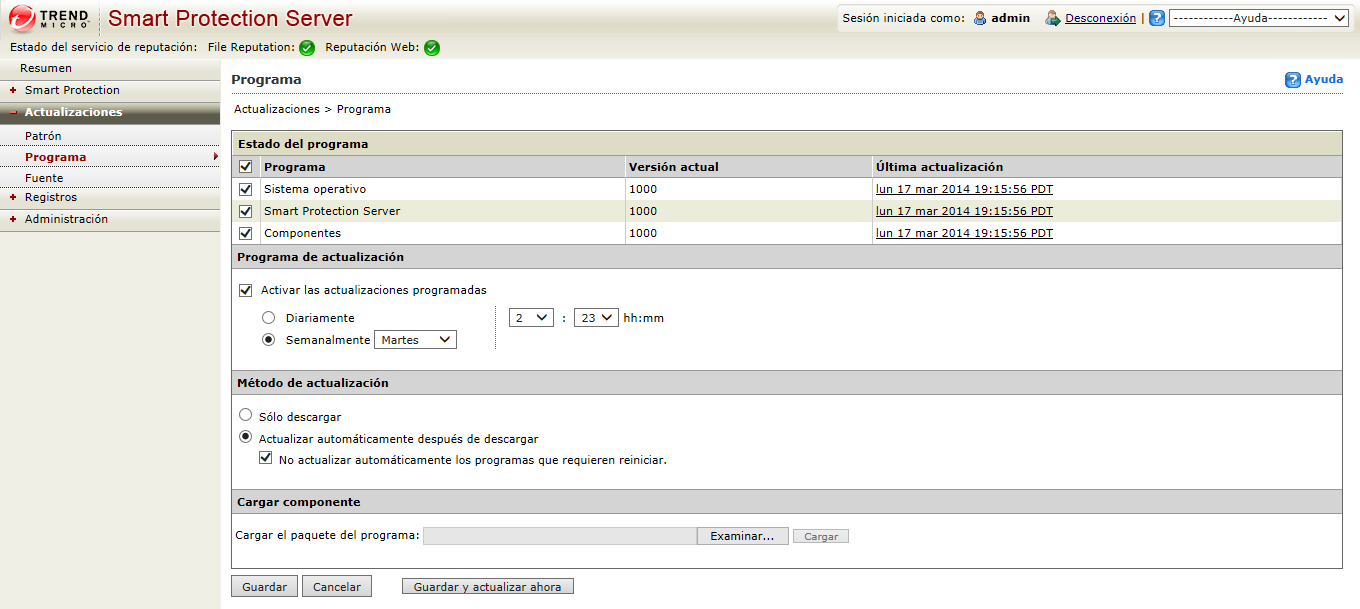Click the Reputación Web green status icon
This screenshot has width=1360, height=609.
point(432,48)
